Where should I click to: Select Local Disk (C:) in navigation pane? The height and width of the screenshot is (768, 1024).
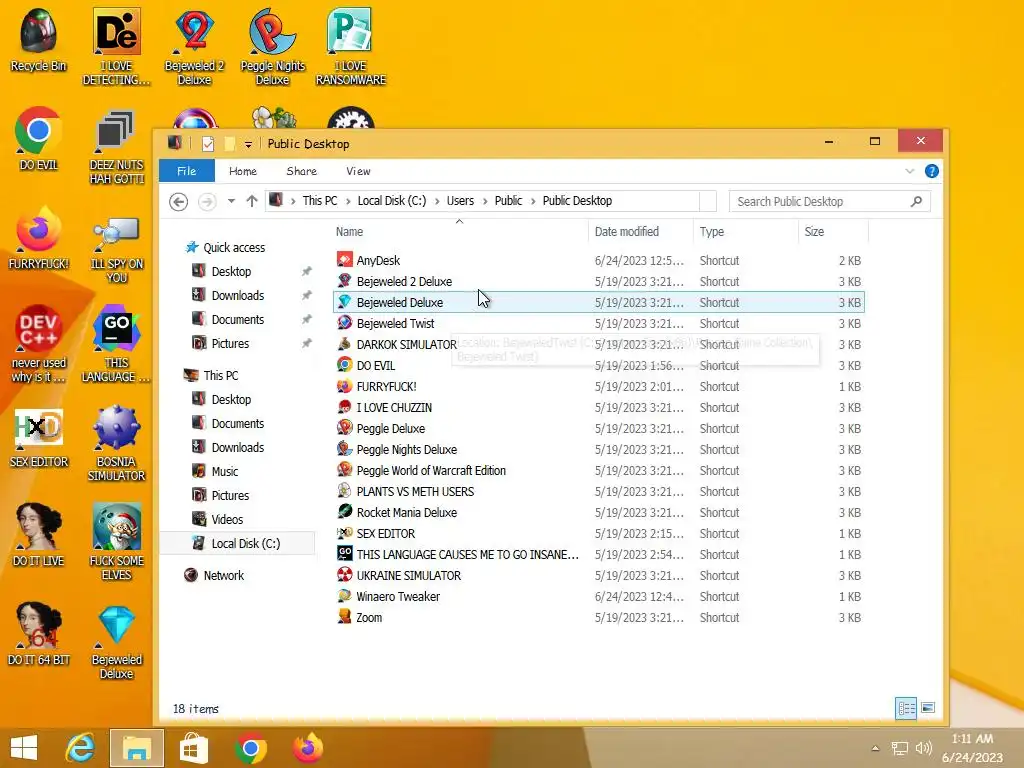(x=238, y=543)
